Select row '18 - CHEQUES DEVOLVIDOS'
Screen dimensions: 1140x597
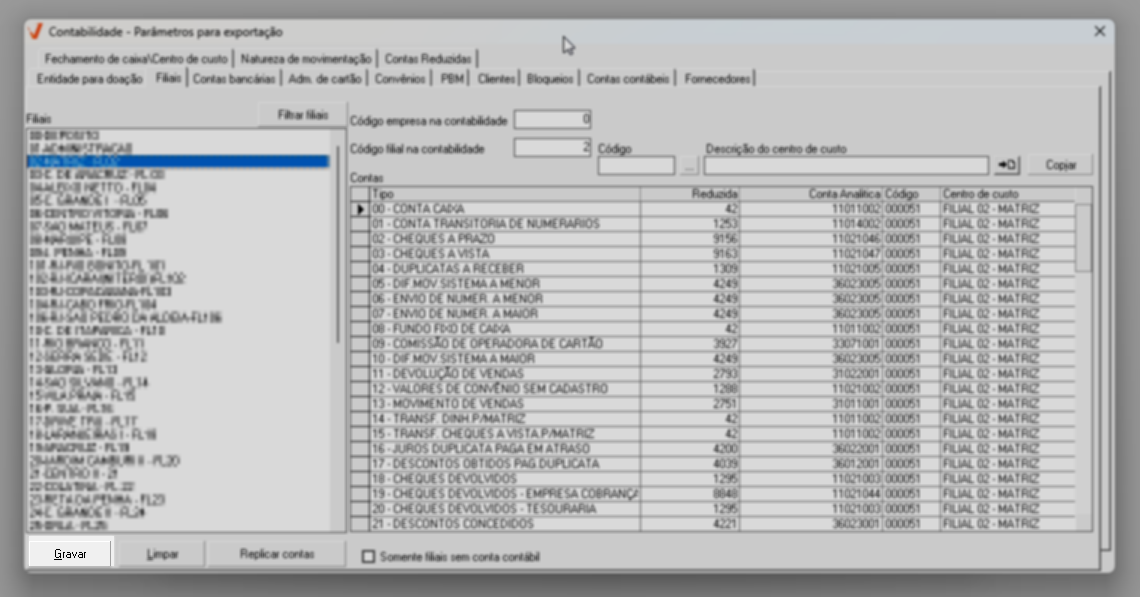(712, 478)
